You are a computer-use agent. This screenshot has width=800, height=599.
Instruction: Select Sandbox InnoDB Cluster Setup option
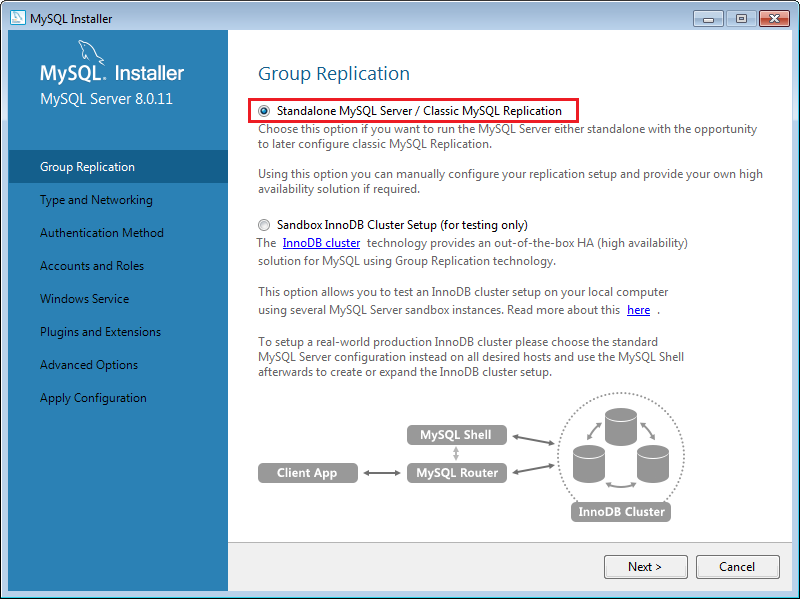264,225
